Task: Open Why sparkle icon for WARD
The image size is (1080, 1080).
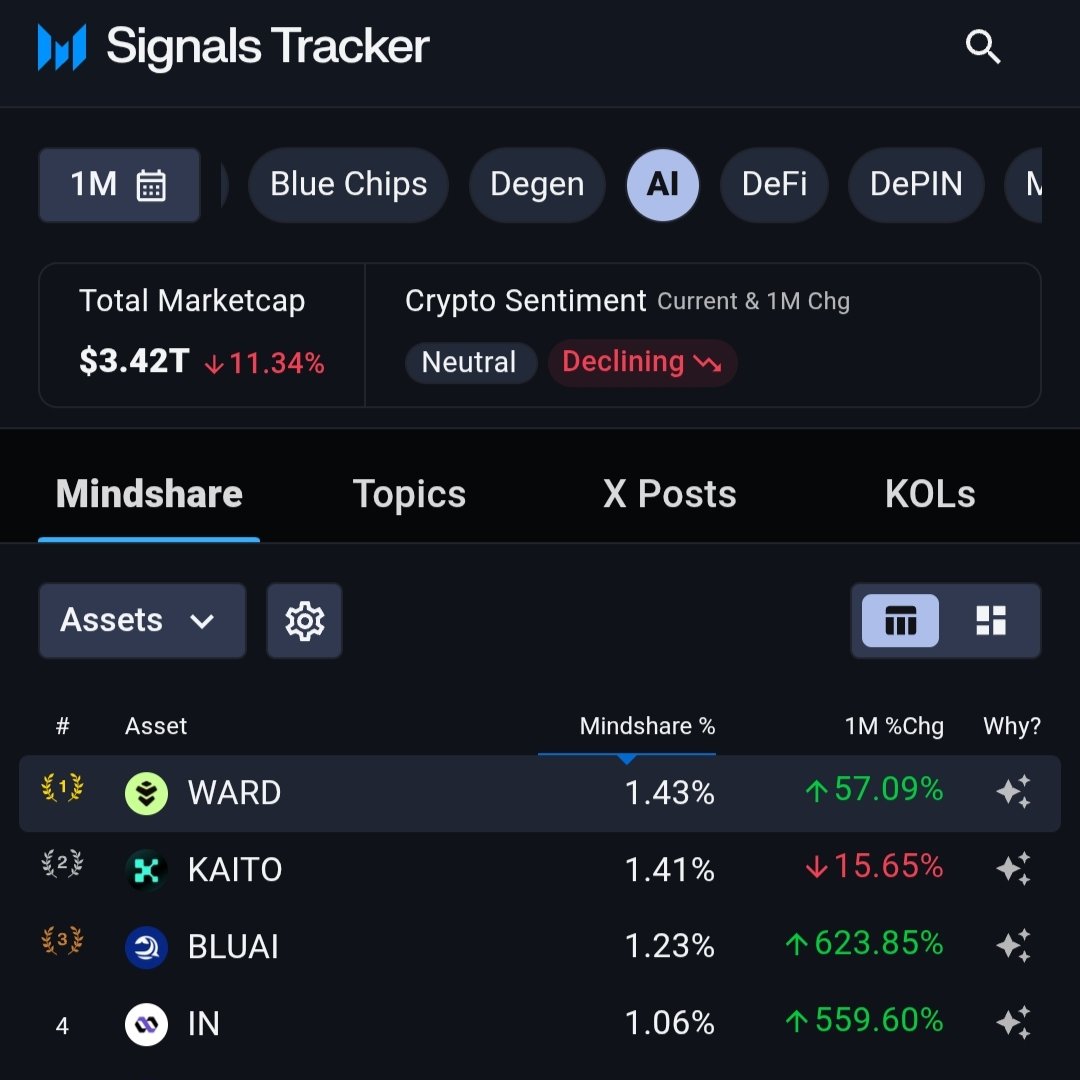Action: coord(1014,791)
